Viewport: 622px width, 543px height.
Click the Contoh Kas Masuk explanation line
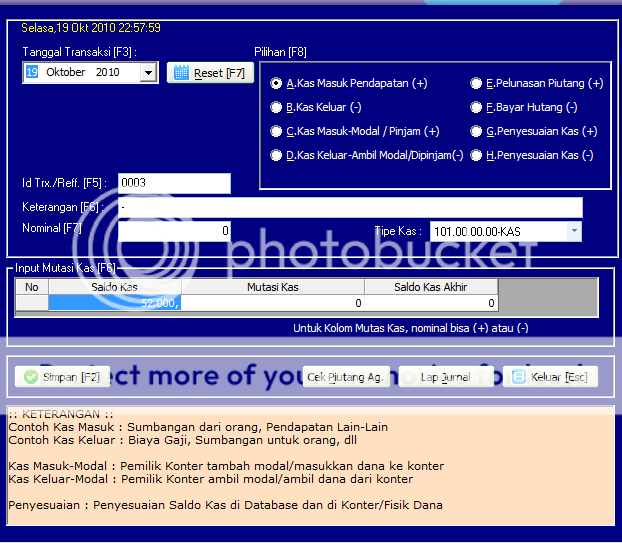(198, 427)
